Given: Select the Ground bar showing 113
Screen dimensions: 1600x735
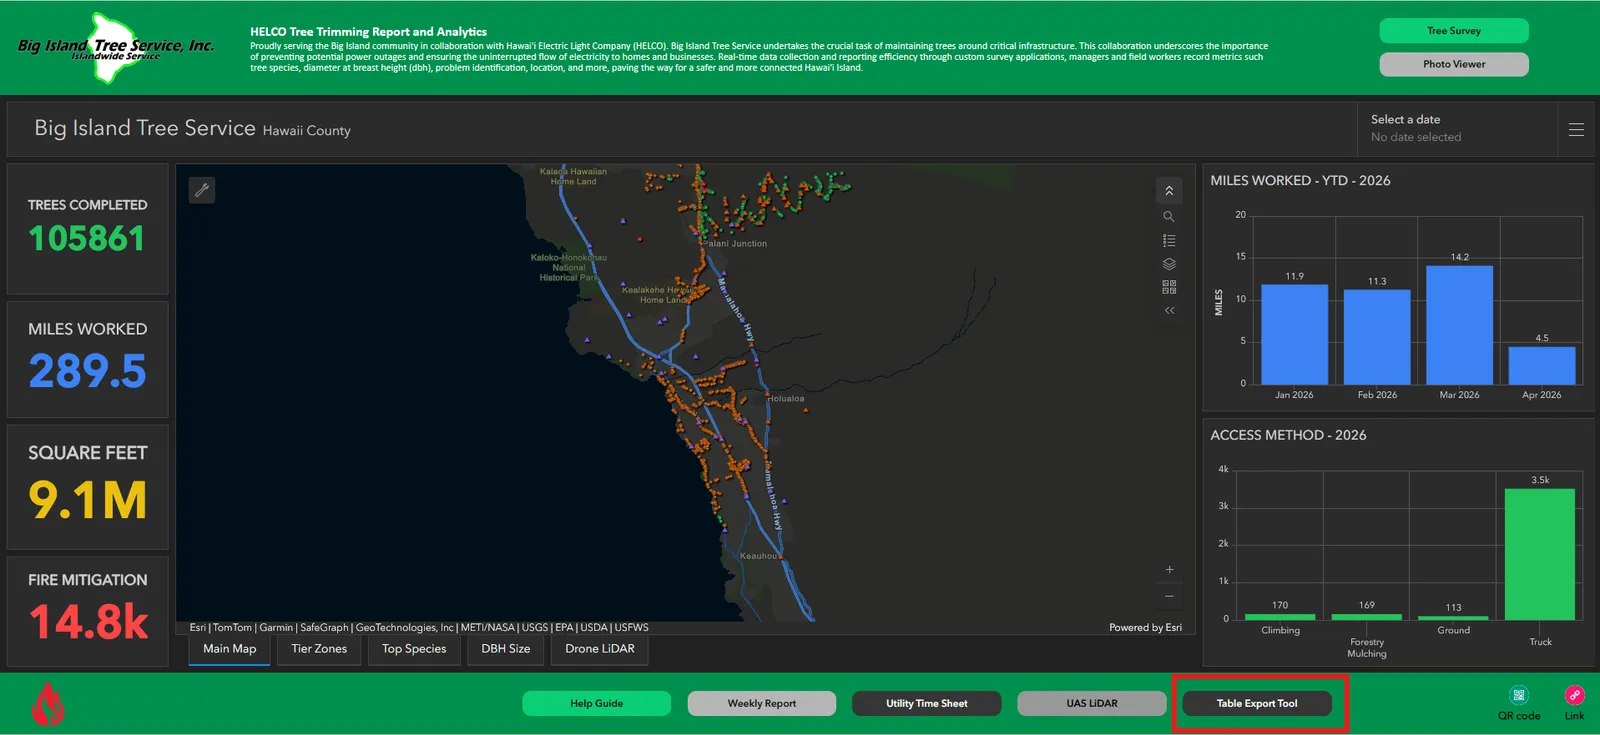Looking at the screenshot, I should (1453, 618).
